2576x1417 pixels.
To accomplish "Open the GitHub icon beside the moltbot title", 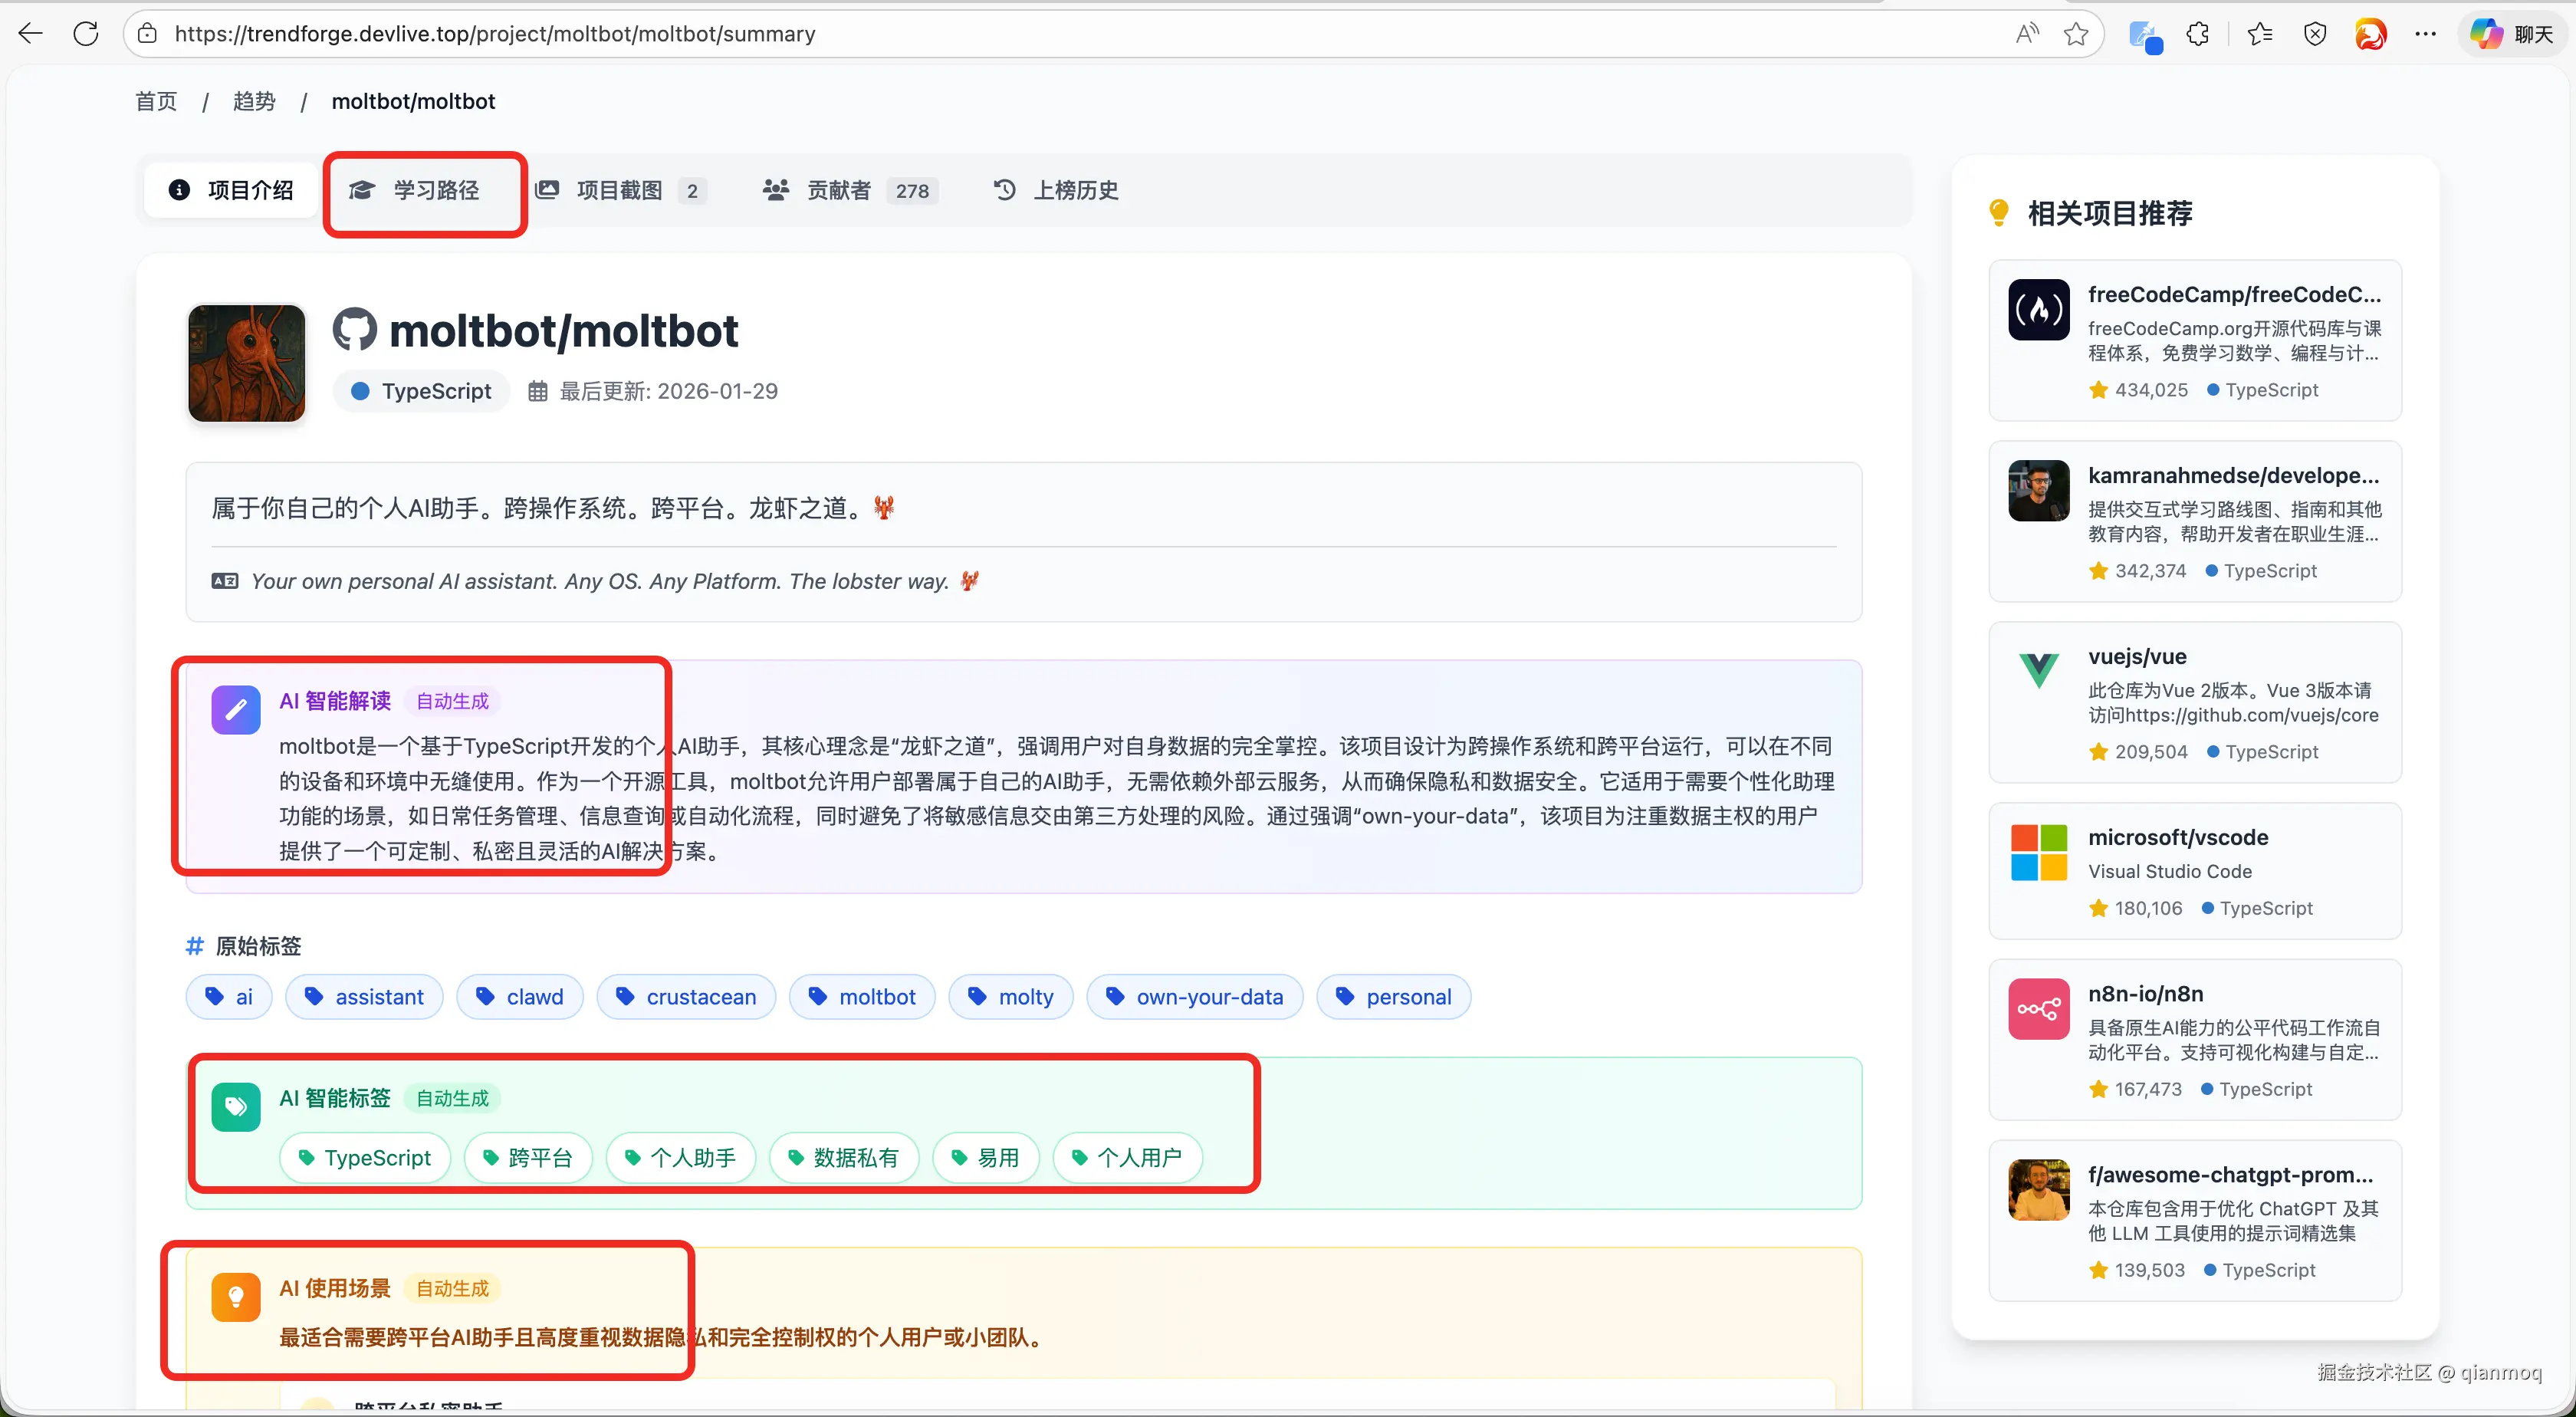I will coord(355,329).
